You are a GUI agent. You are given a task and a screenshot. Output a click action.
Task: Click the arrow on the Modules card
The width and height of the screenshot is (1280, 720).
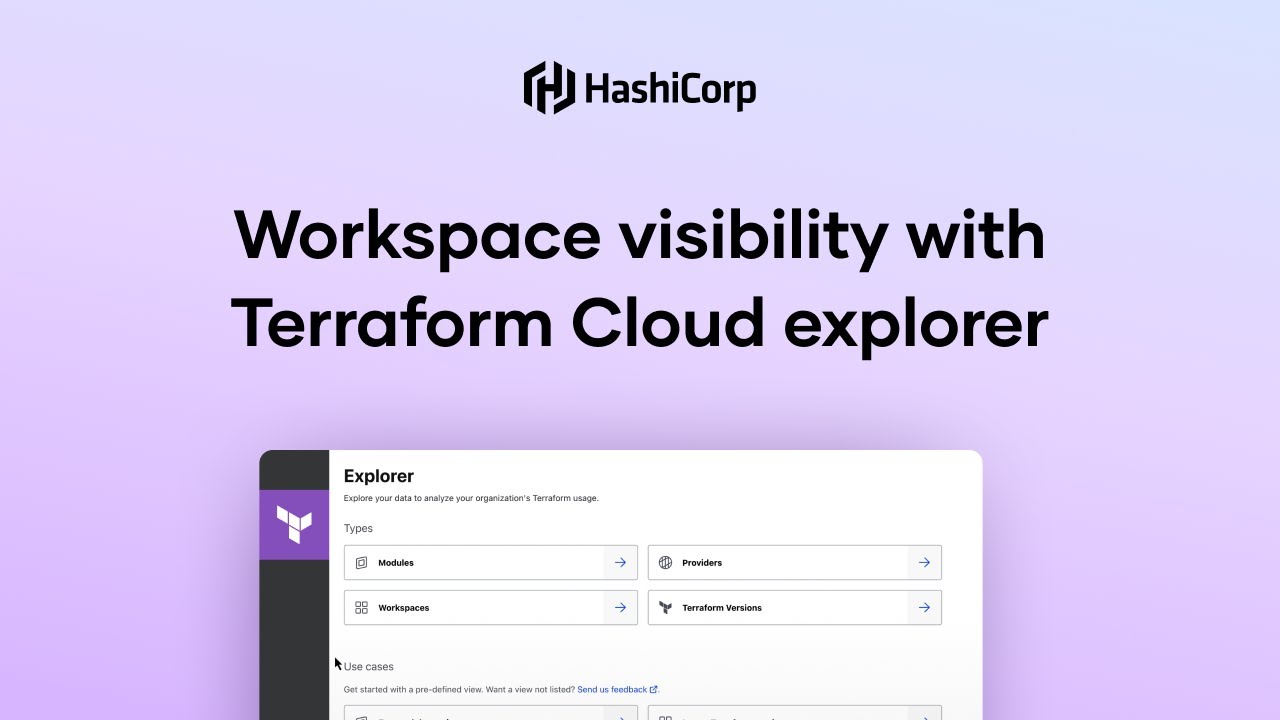click(x=620, y=562)
